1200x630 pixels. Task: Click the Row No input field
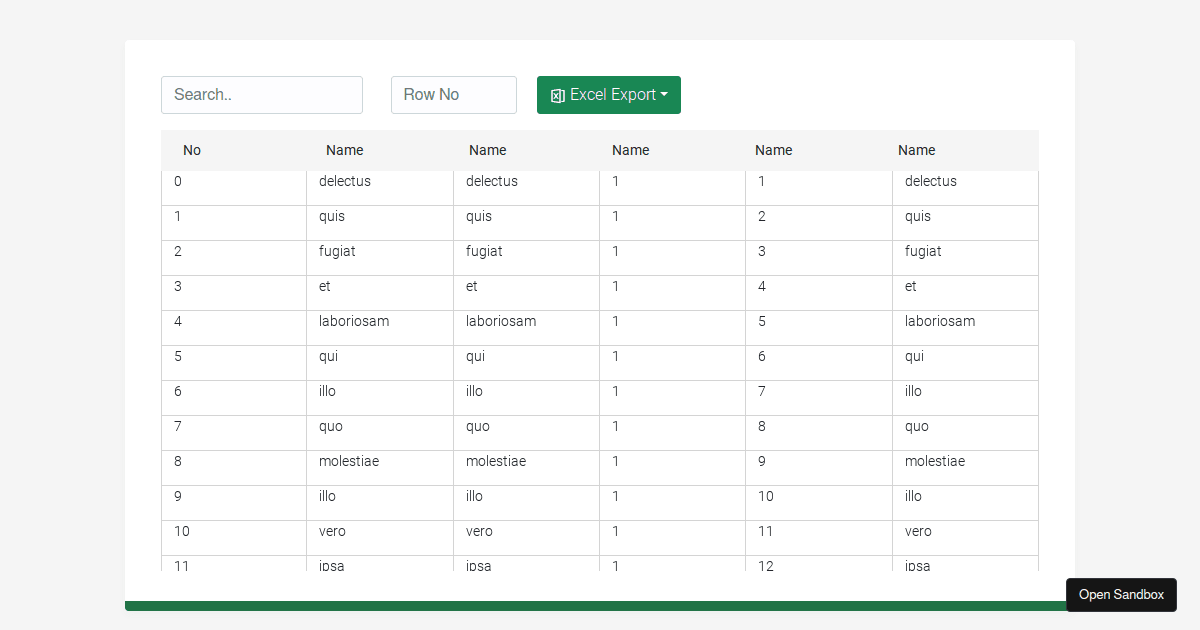point(453,94)
